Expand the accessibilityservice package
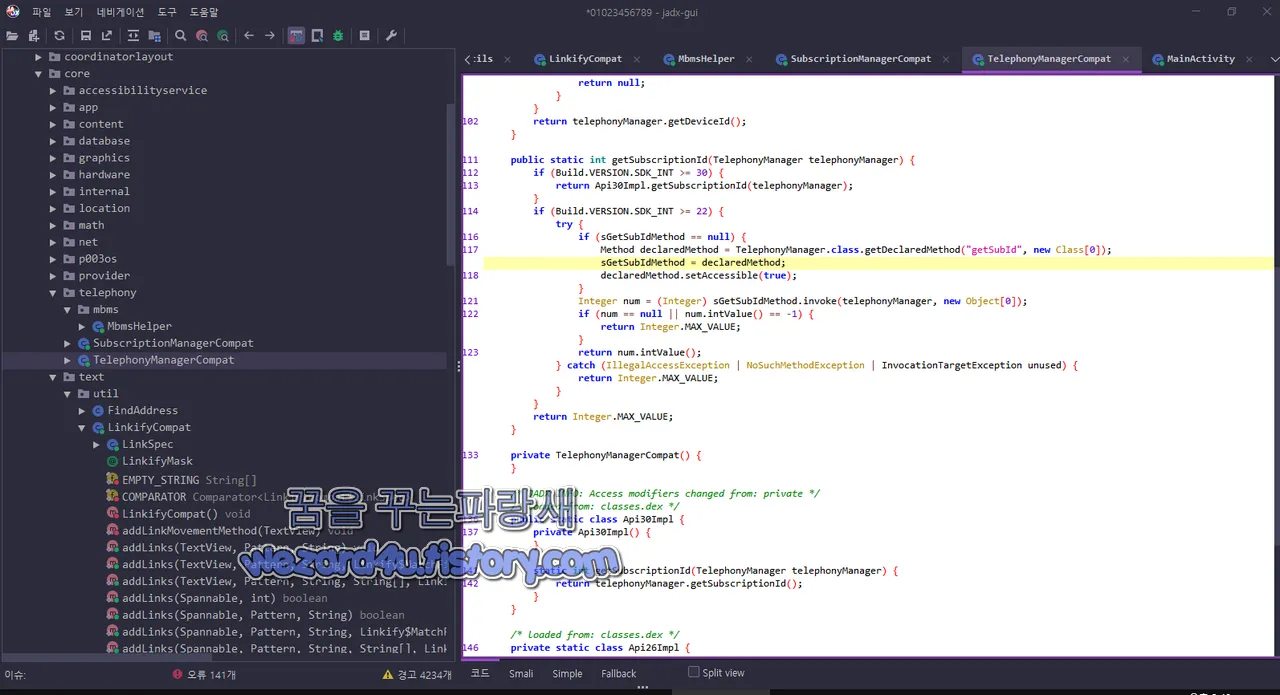Image resolution: width=1280 pixels, height=695 pixels. point(53,91)
